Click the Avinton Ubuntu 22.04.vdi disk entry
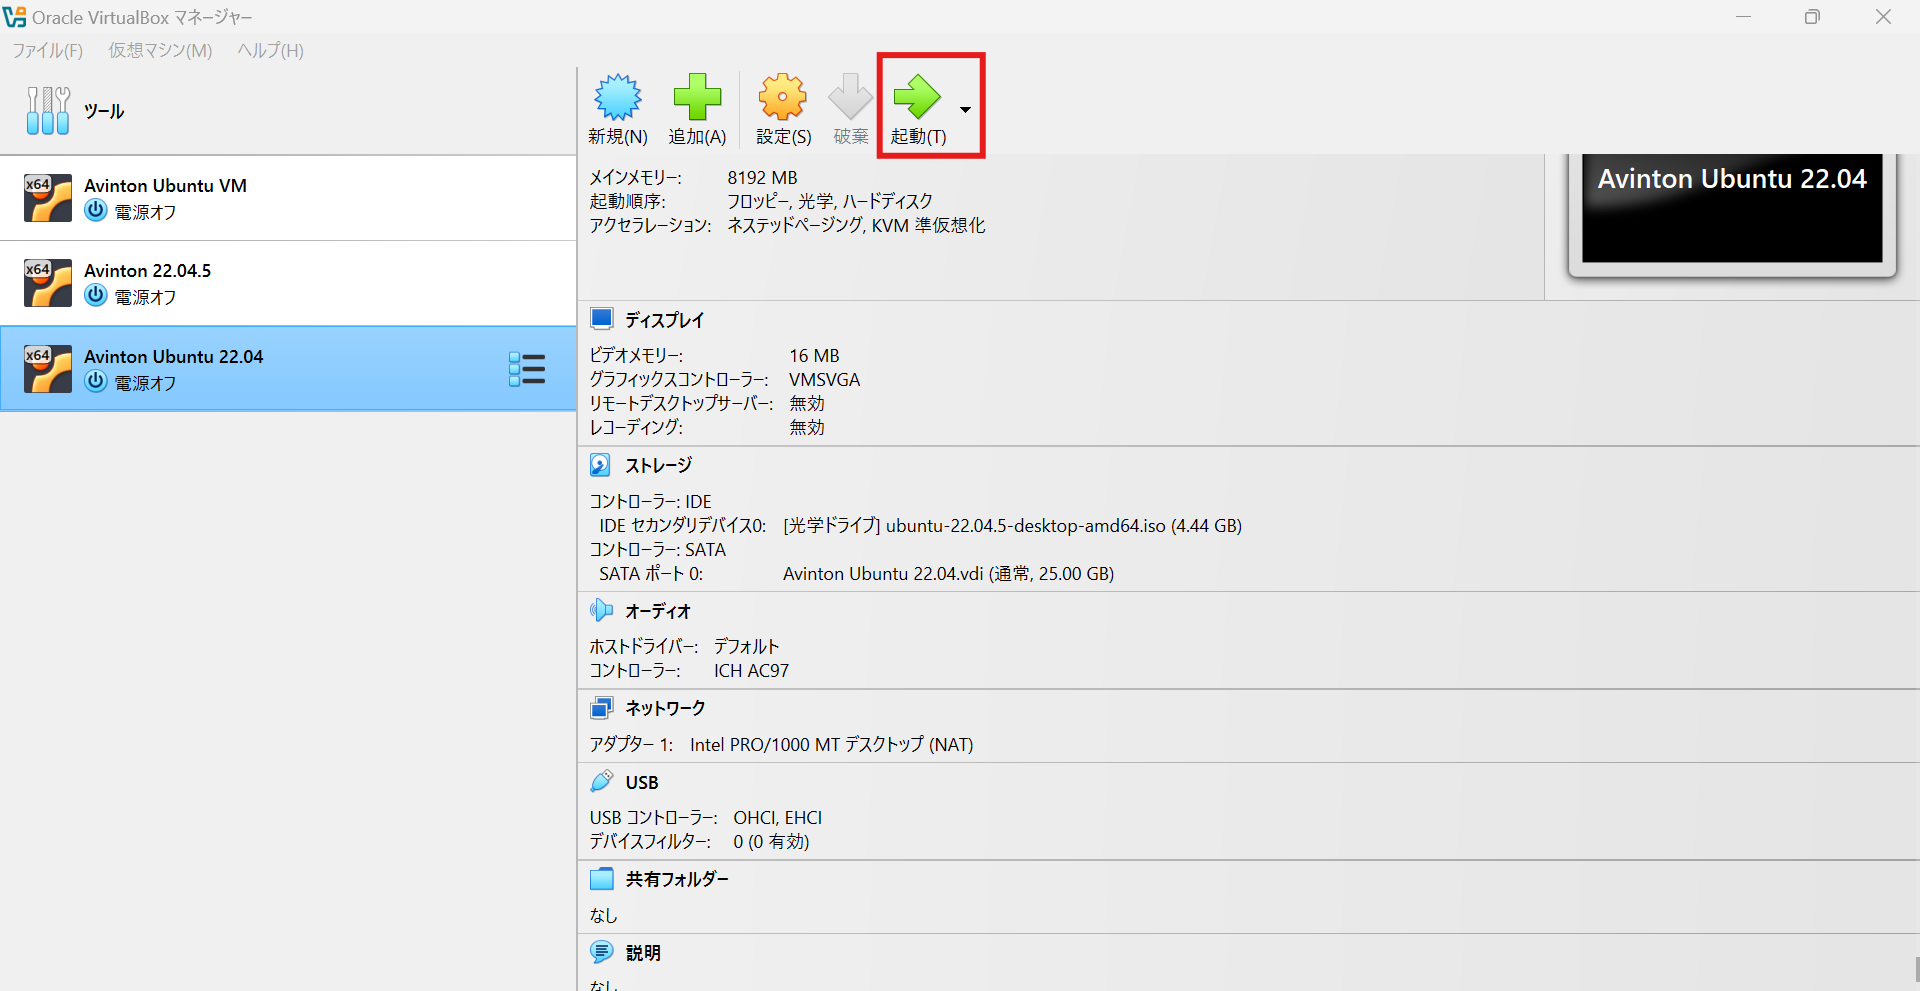 coord(948,574)
